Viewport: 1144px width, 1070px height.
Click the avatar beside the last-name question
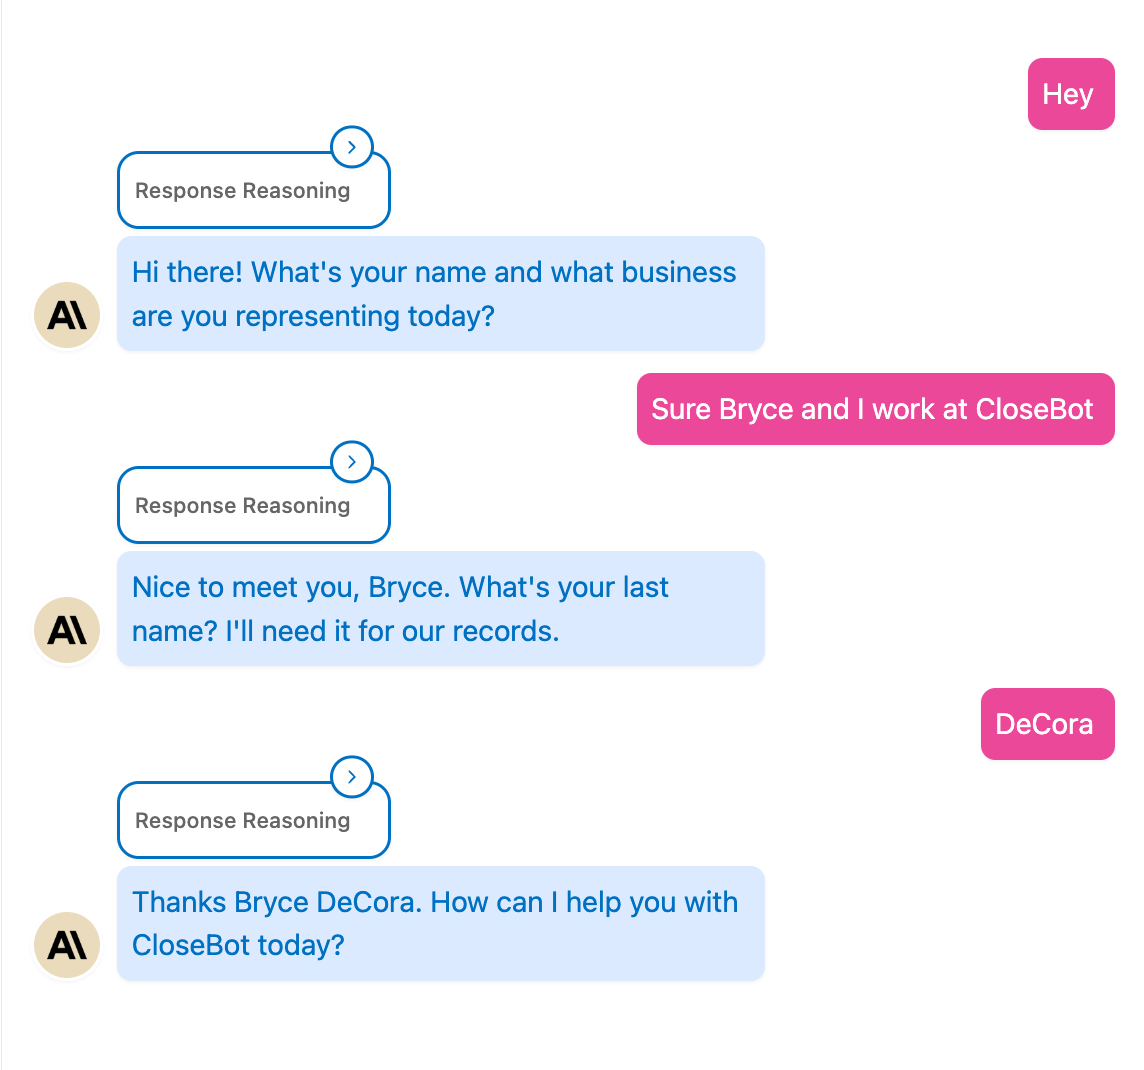click(67, 631)
